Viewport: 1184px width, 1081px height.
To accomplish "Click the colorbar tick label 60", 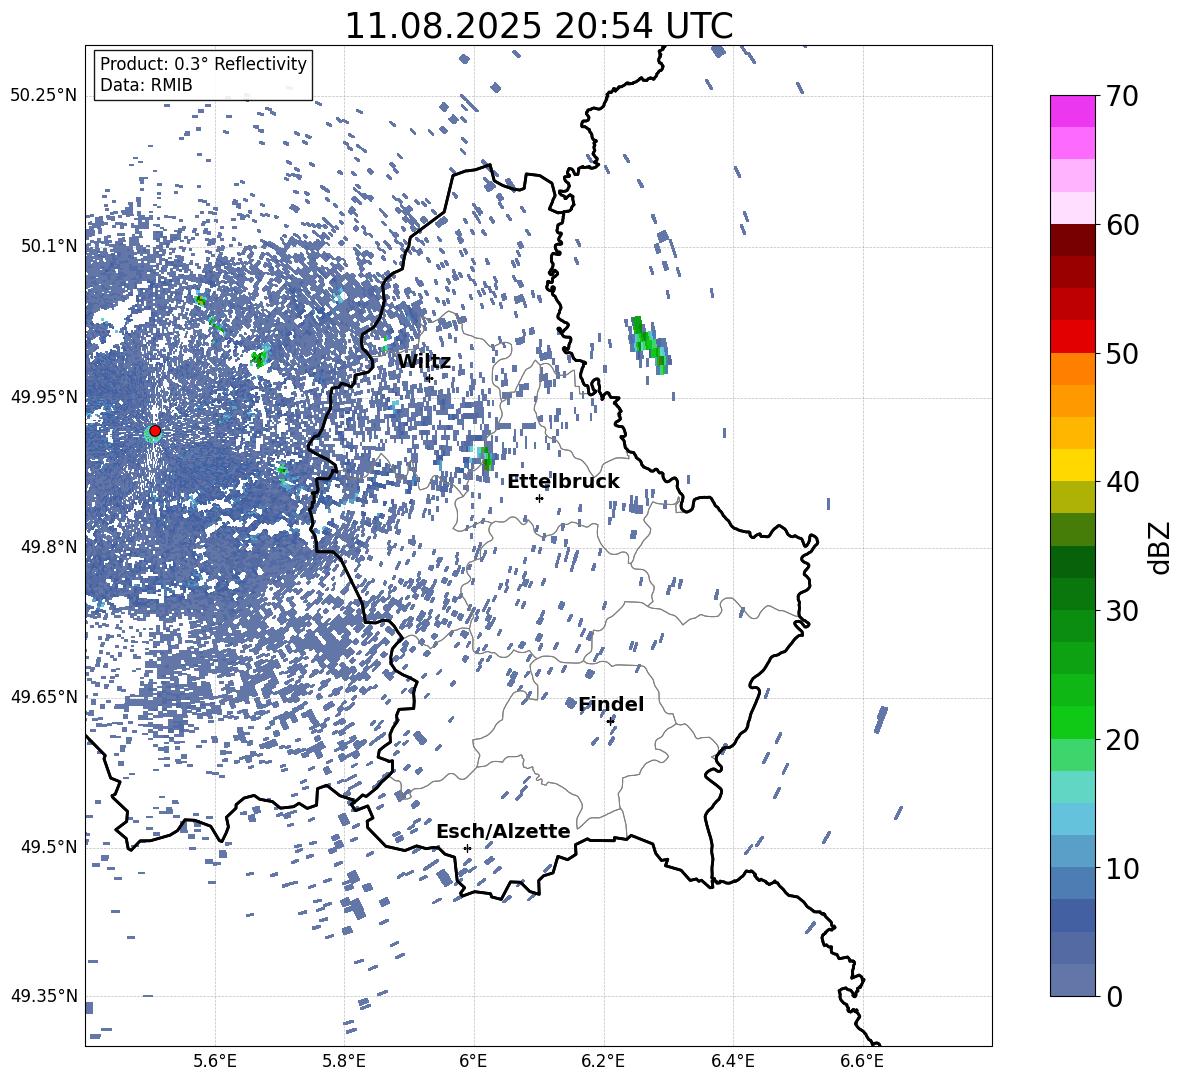I will (x=1122, y=225).
